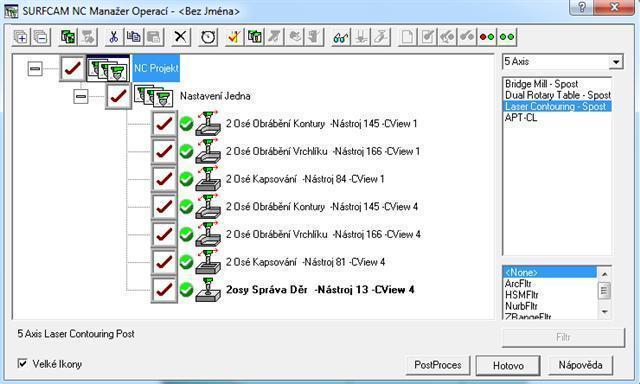The image size is (640, 384).
Task: Click the Copy operations toolbar icon
Action: pyautogui.click(x=133, y=37)
